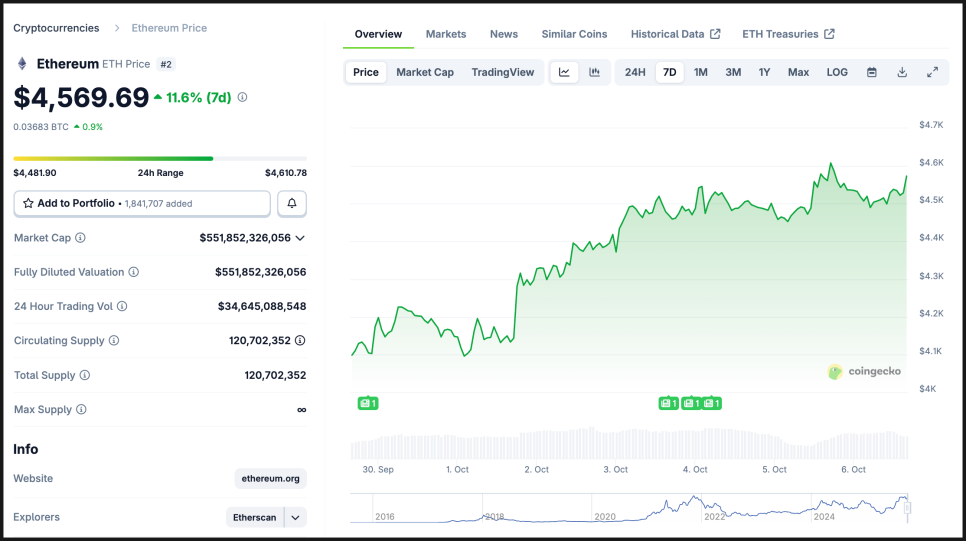Open the calendar date range picker
966x541 pixels.
872,72
